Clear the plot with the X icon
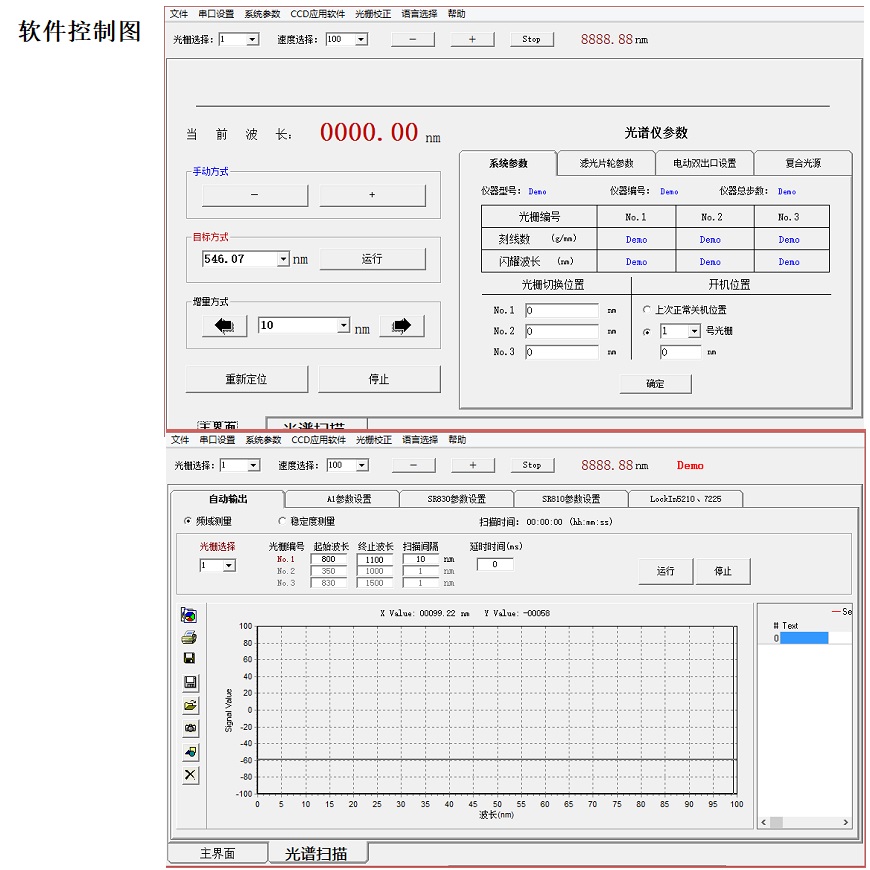The image size is (870, 870). 190,775
